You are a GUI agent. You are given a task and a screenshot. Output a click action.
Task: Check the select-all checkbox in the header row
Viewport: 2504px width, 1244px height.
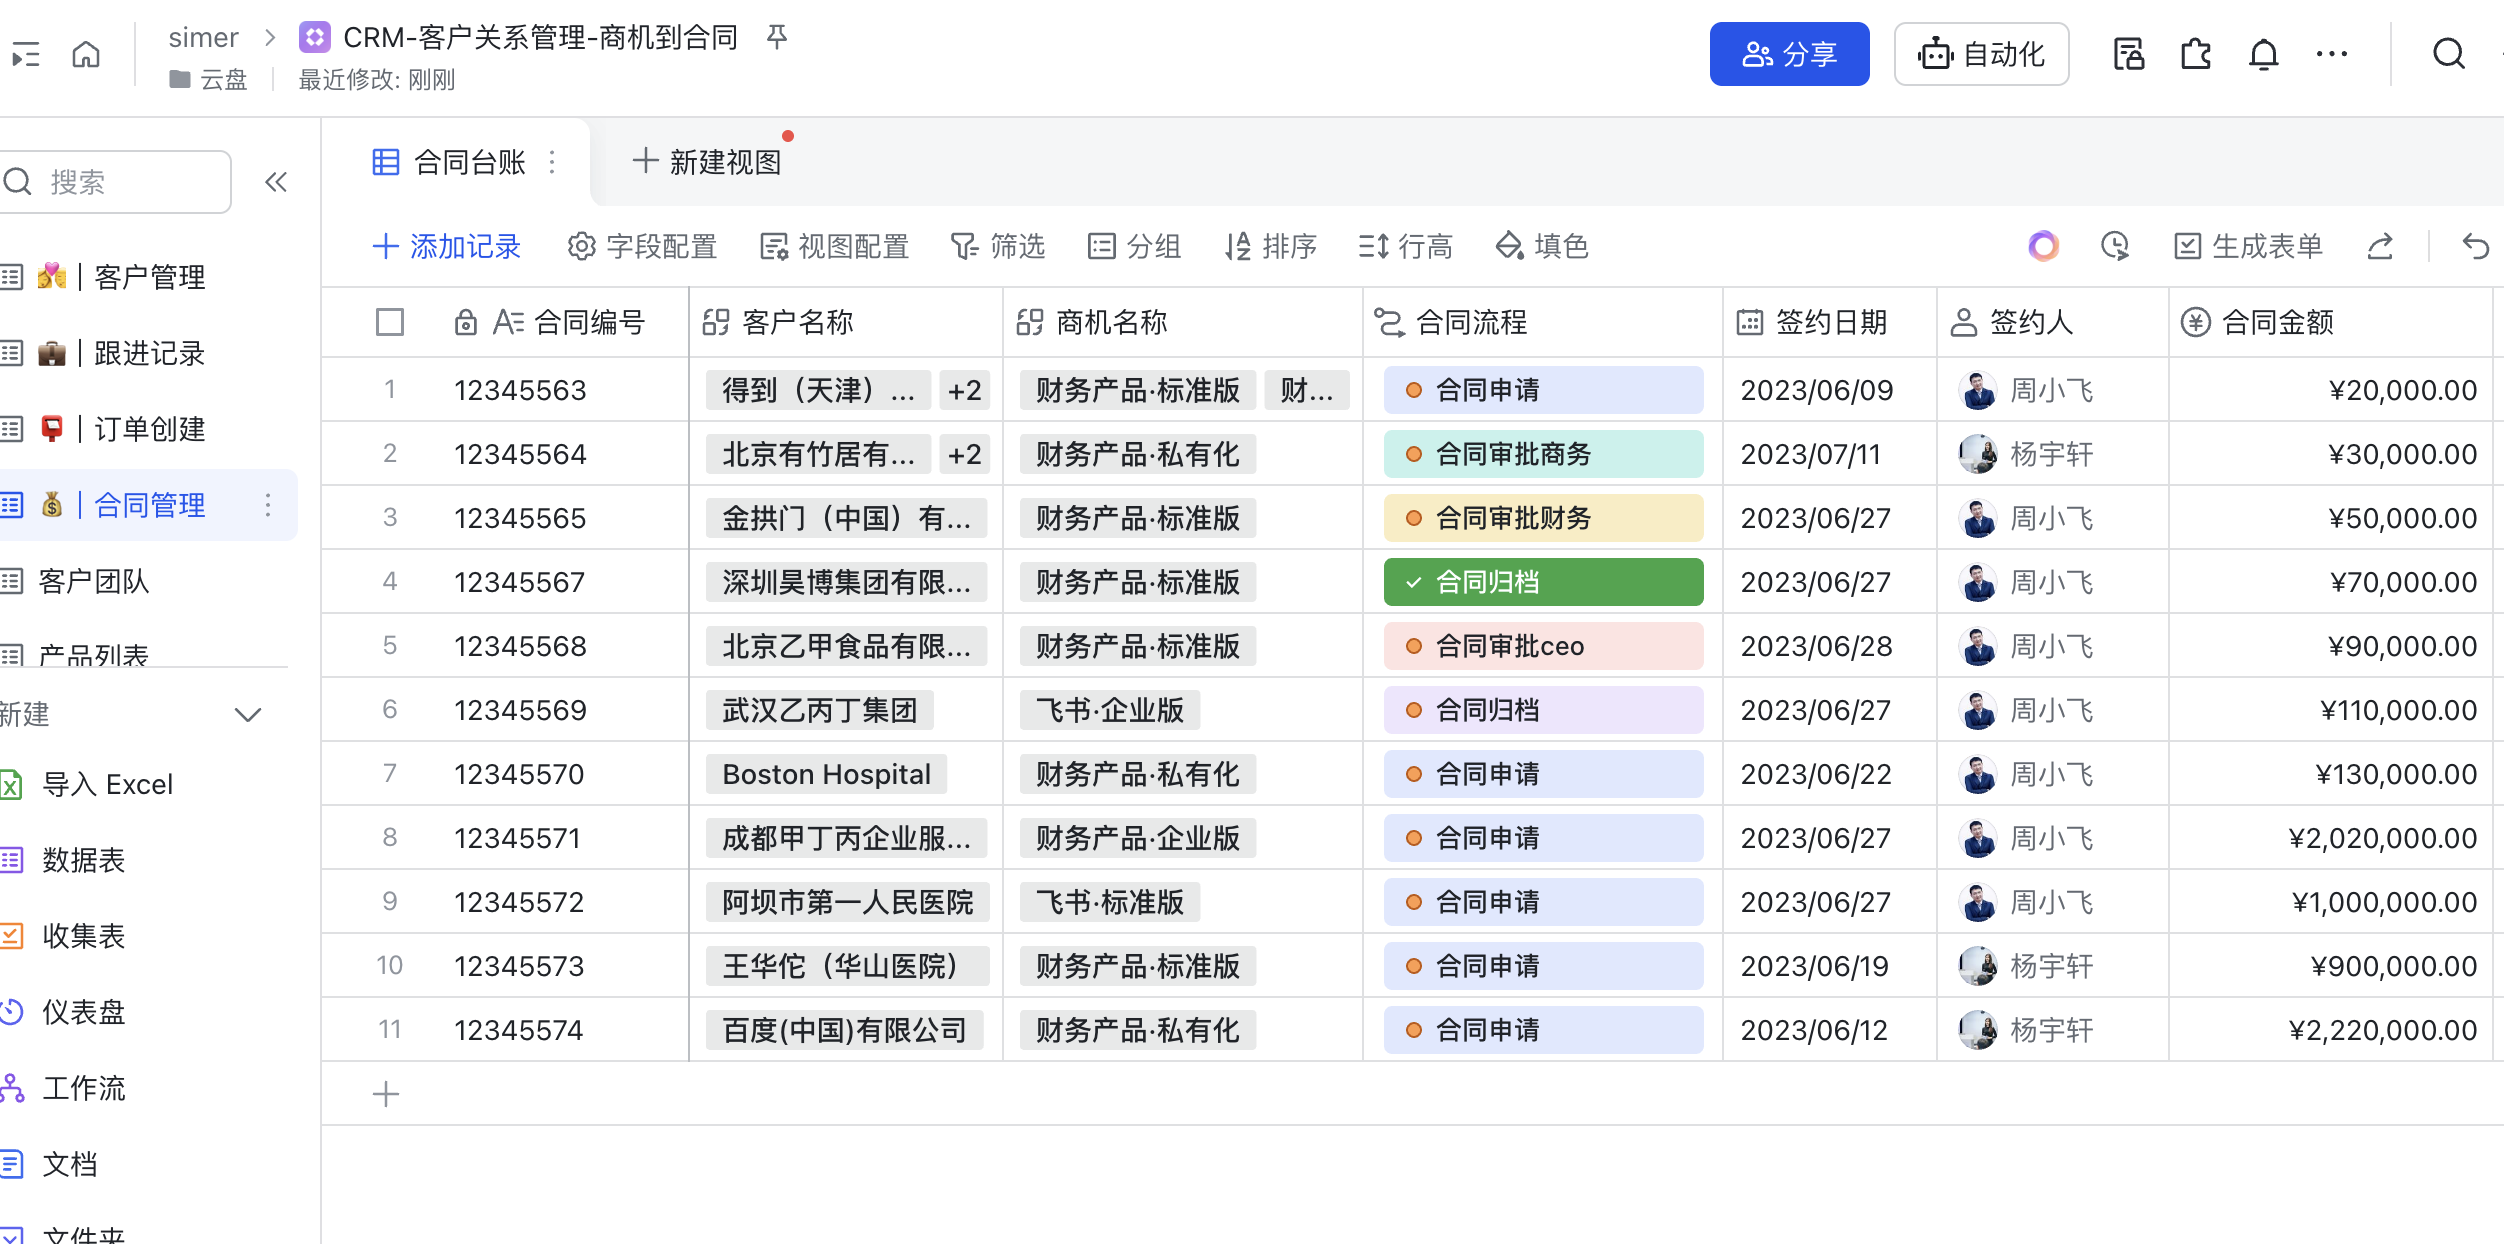pyautogui.click(x=390, y=322)
